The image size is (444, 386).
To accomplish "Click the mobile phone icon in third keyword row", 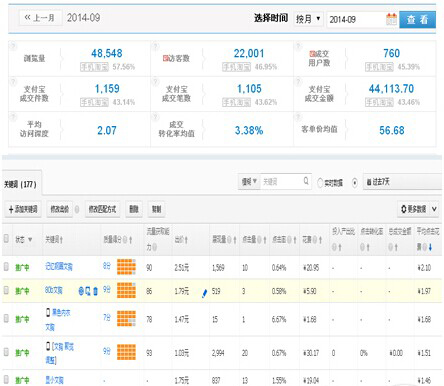I will click(48, 312).
